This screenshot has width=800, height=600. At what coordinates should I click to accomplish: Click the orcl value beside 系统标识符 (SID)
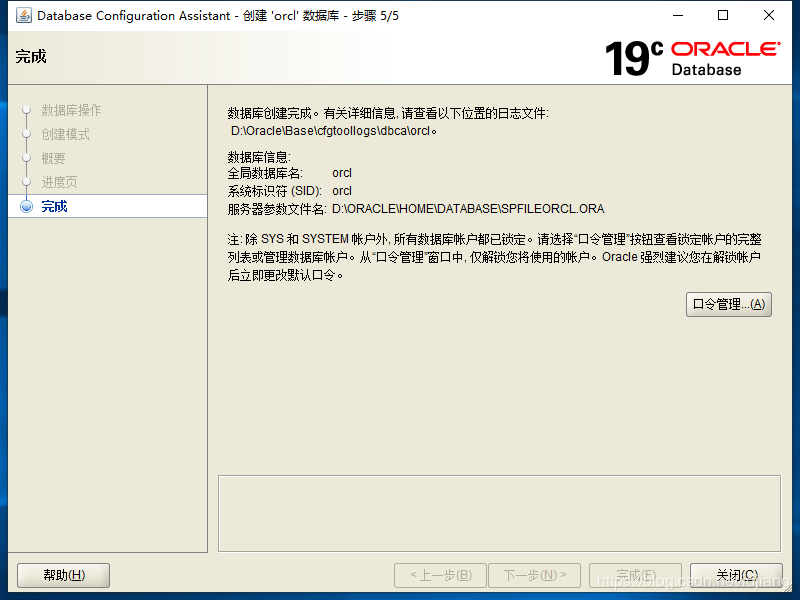tap(342, 191)
